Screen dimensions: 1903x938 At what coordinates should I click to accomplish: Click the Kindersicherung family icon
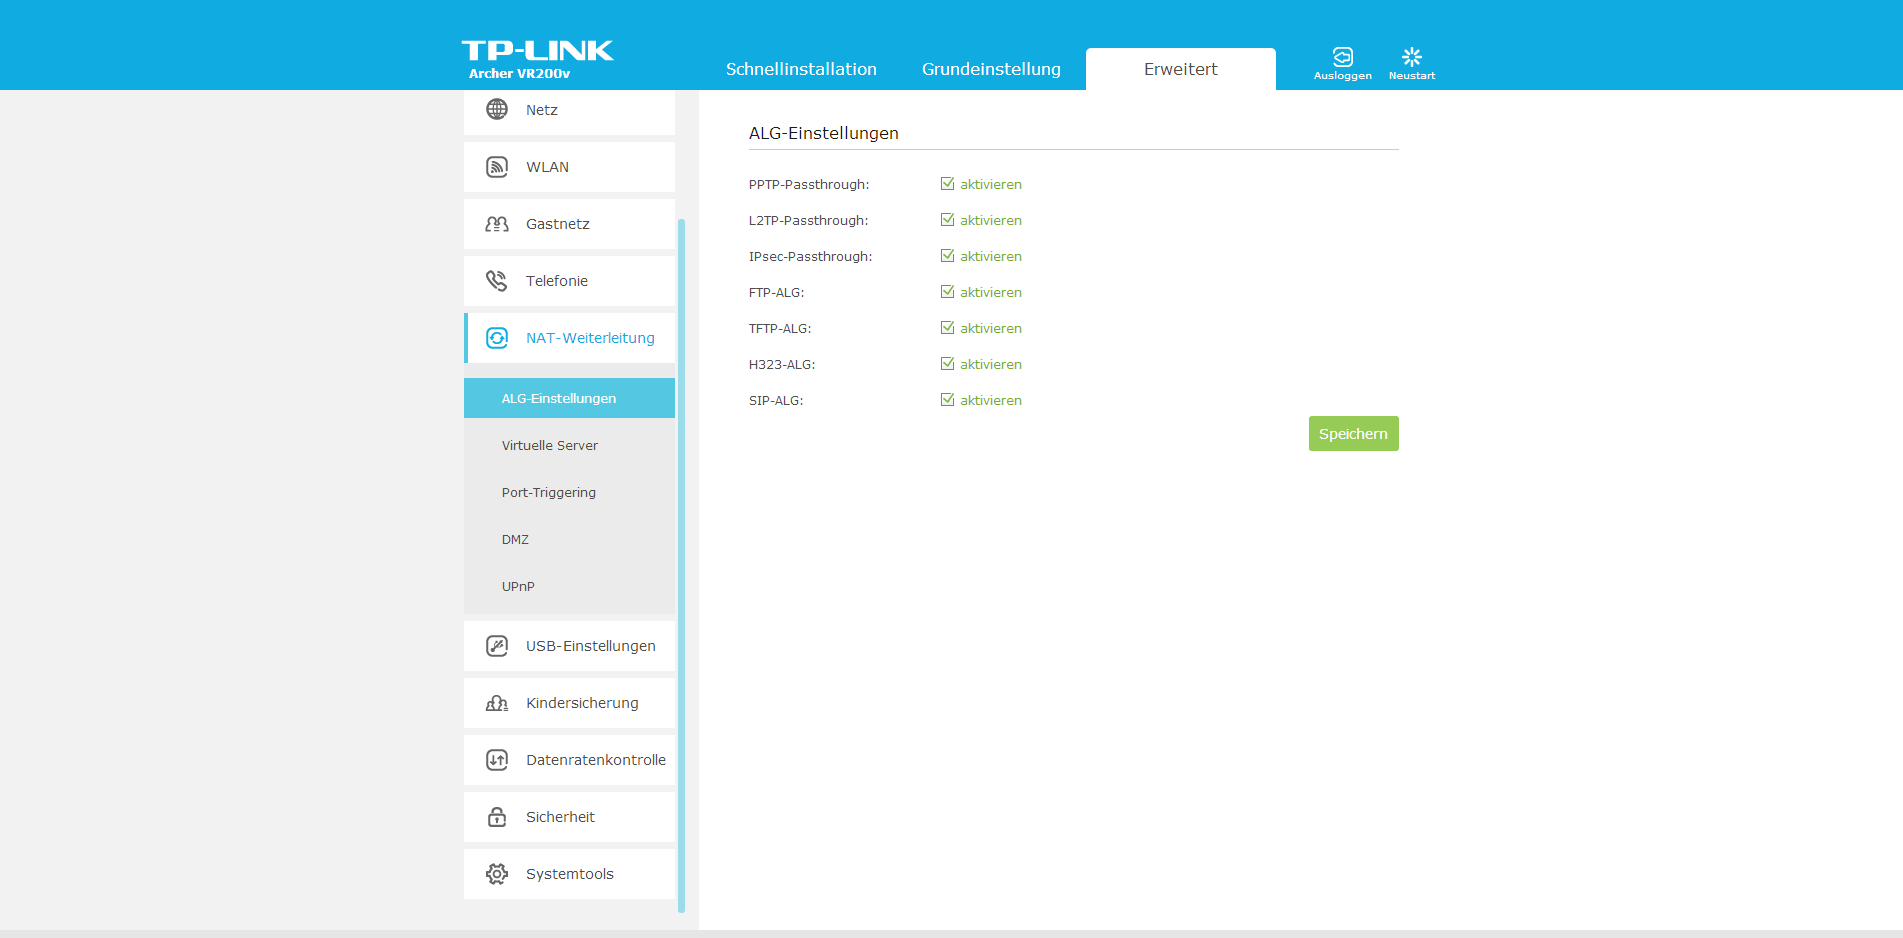point(497,703)
